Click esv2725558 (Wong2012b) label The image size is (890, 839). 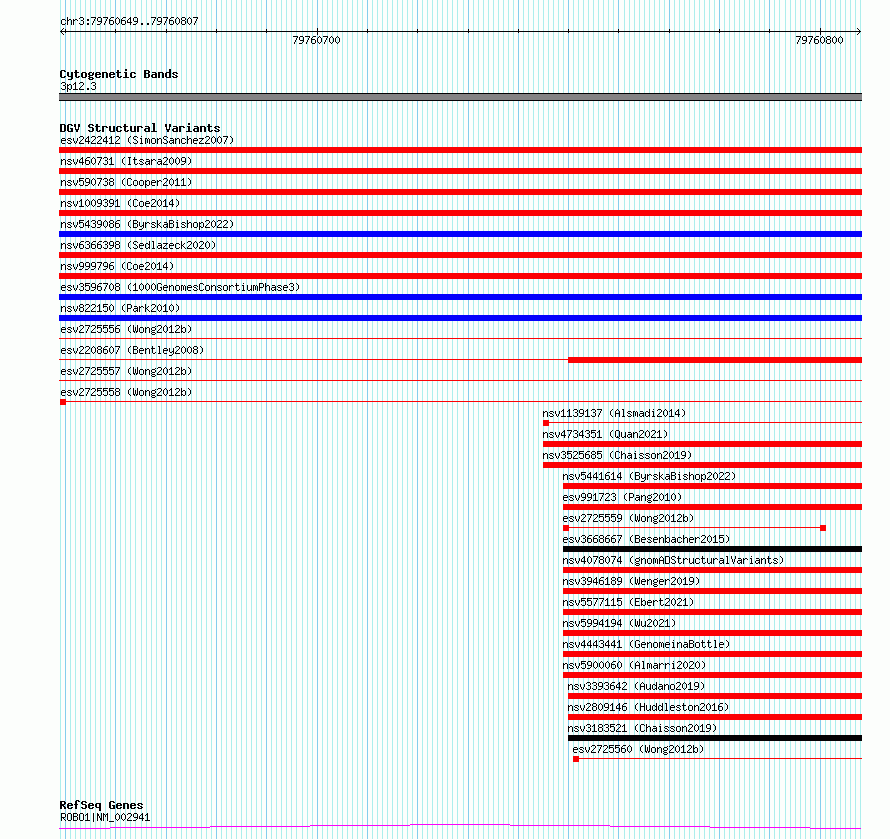126,392
